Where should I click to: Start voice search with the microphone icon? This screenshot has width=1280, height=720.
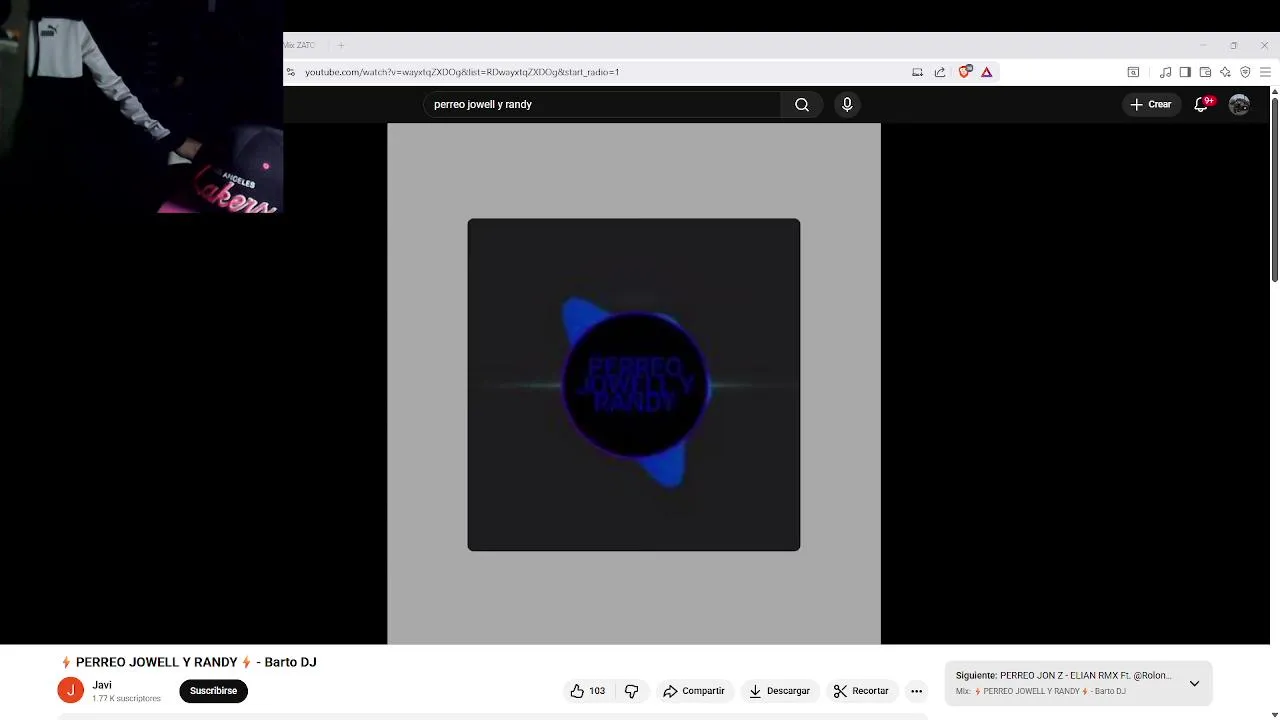point(847,104)
